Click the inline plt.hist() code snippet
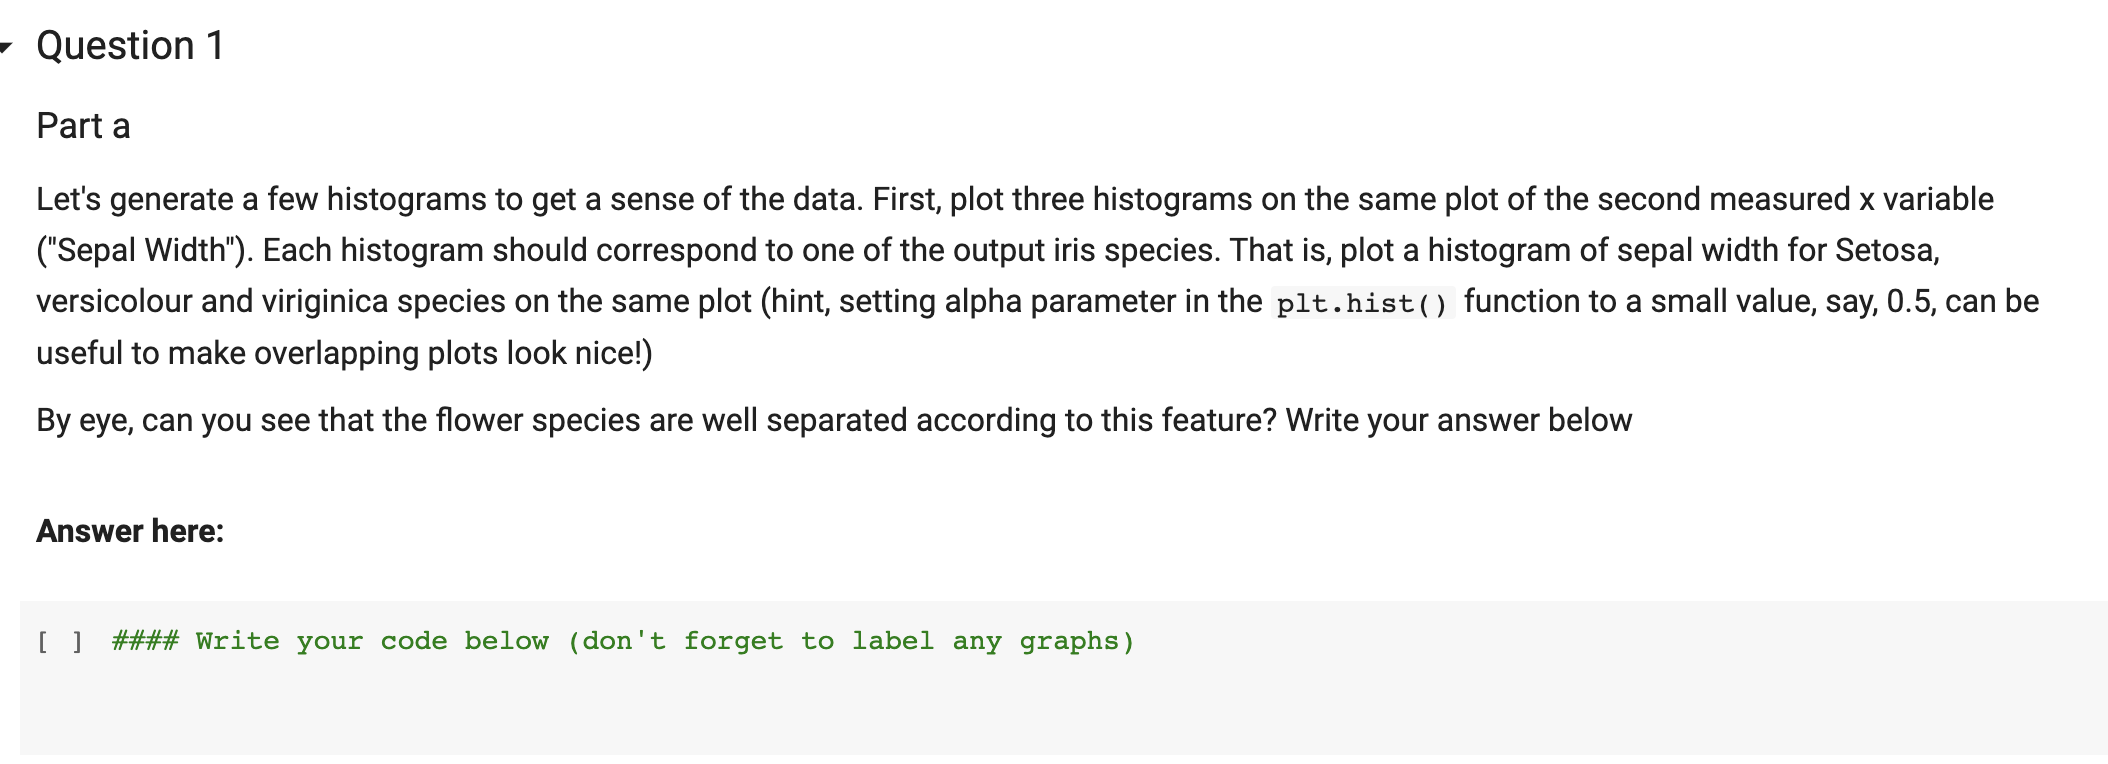The height and width of the screenshot is (764, 2108). [1362, 303]
